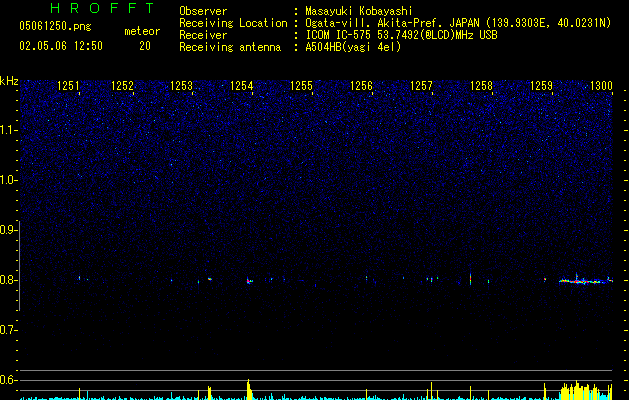The height and width of the screenshot is (400, 629).
Task: Select the Receiving Location label
Action: pos(233,23)
